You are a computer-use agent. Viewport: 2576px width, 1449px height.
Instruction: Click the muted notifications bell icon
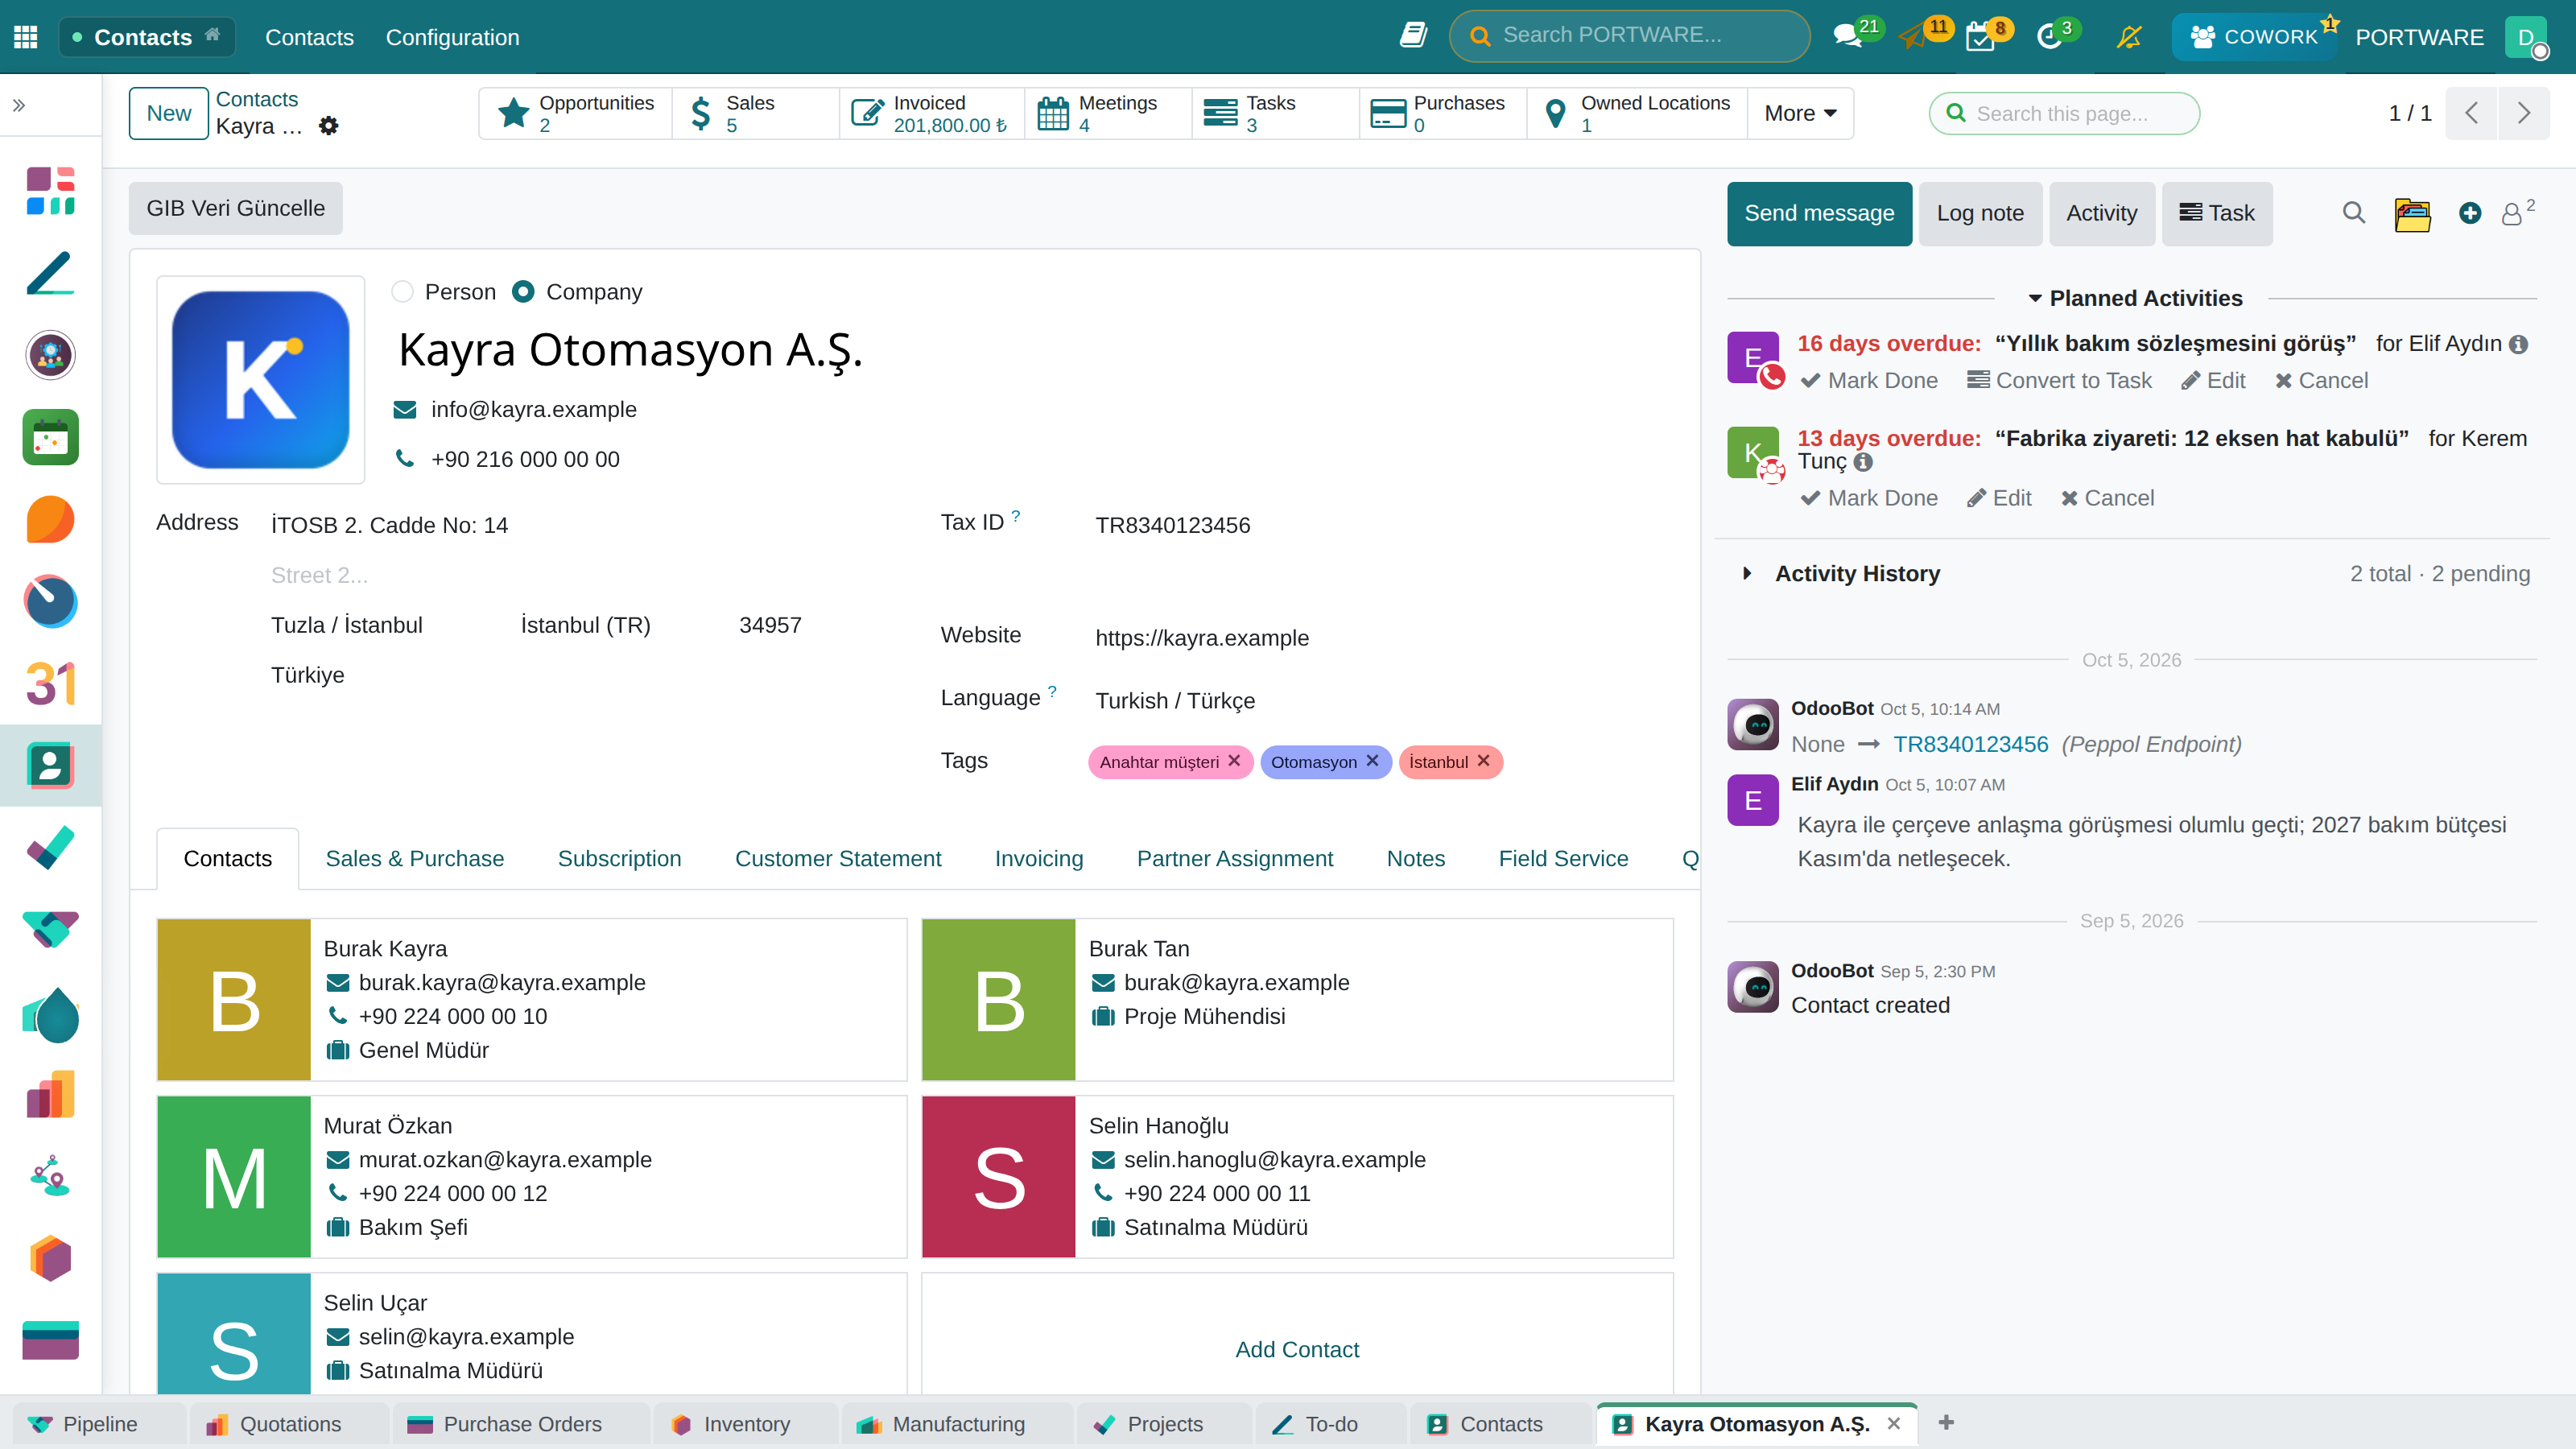click(x=2129, y=37)
